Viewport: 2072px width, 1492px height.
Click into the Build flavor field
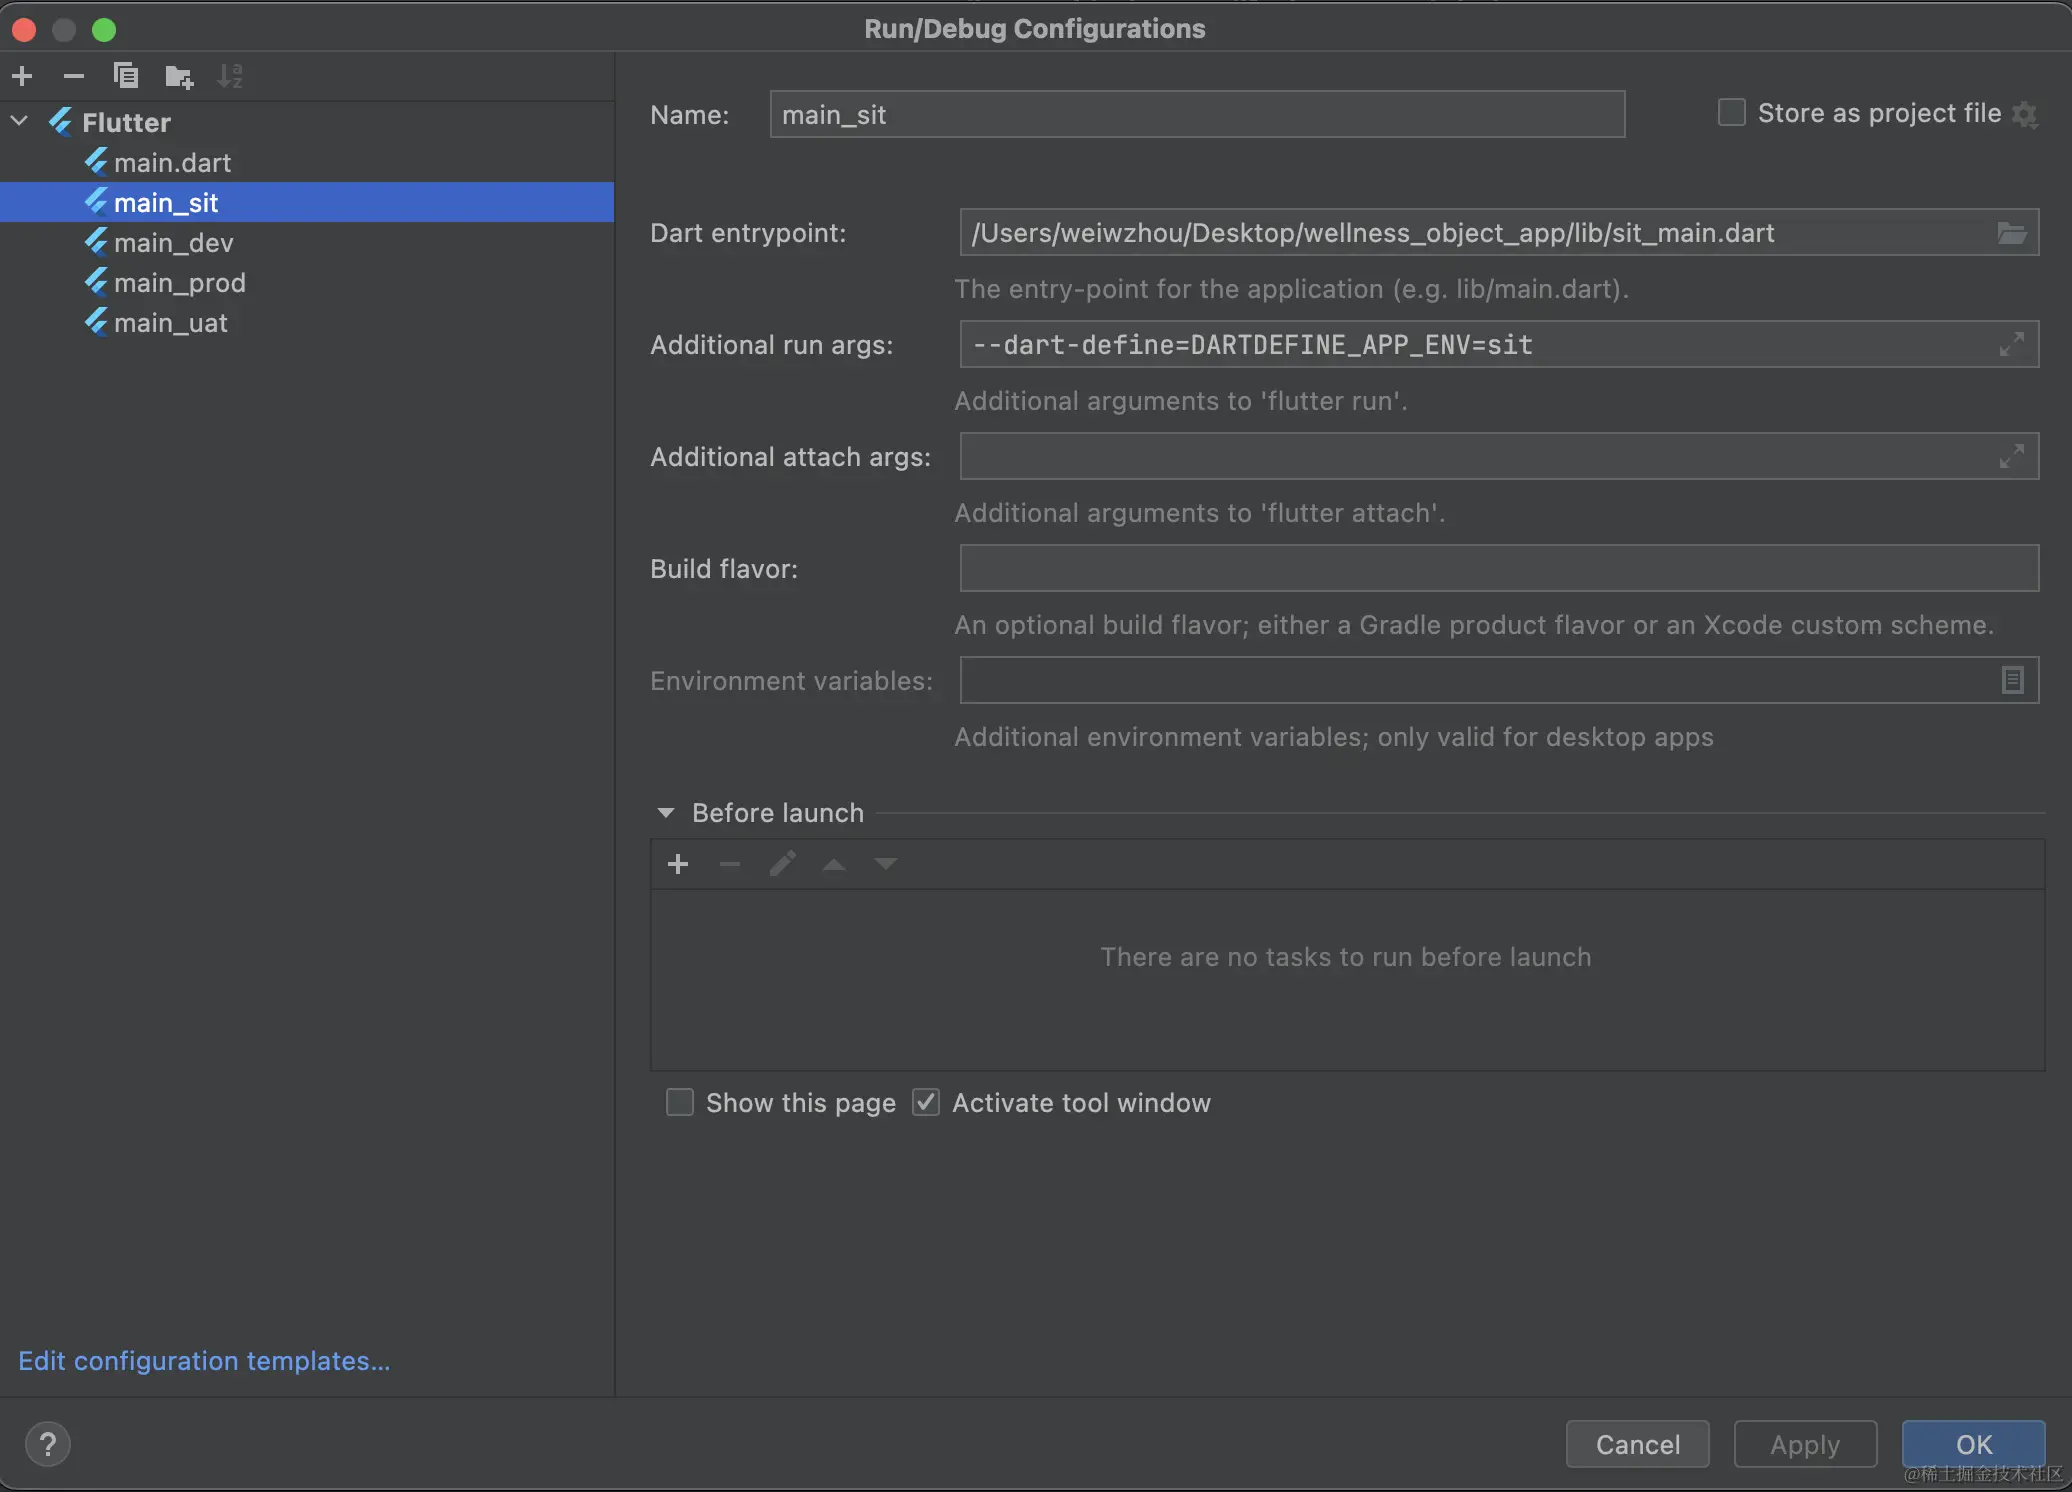pos(1498,569)
